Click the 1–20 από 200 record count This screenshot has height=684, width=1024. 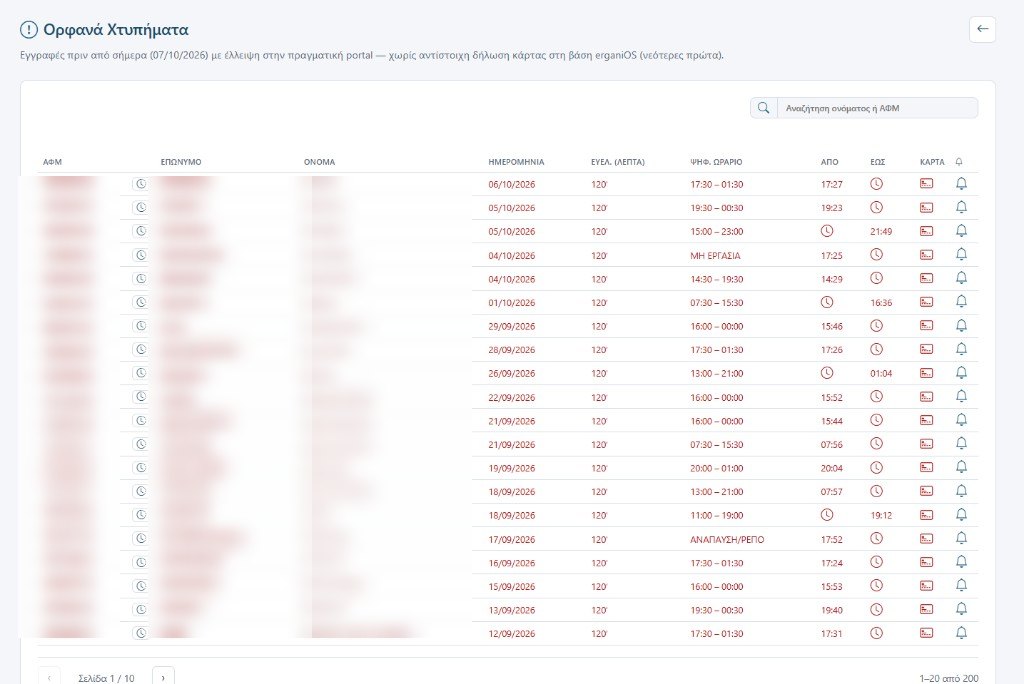click(949, 678)
